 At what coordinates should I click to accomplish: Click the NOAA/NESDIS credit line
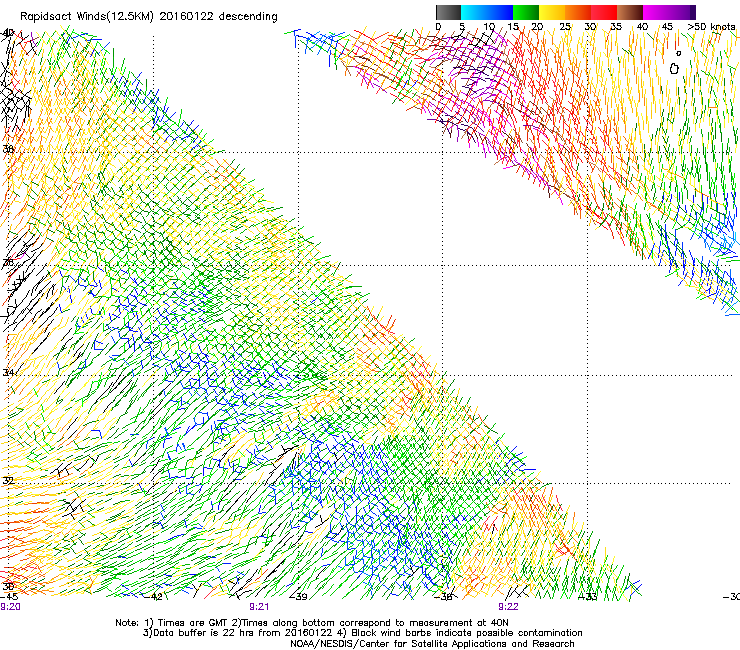pos(432,644)
